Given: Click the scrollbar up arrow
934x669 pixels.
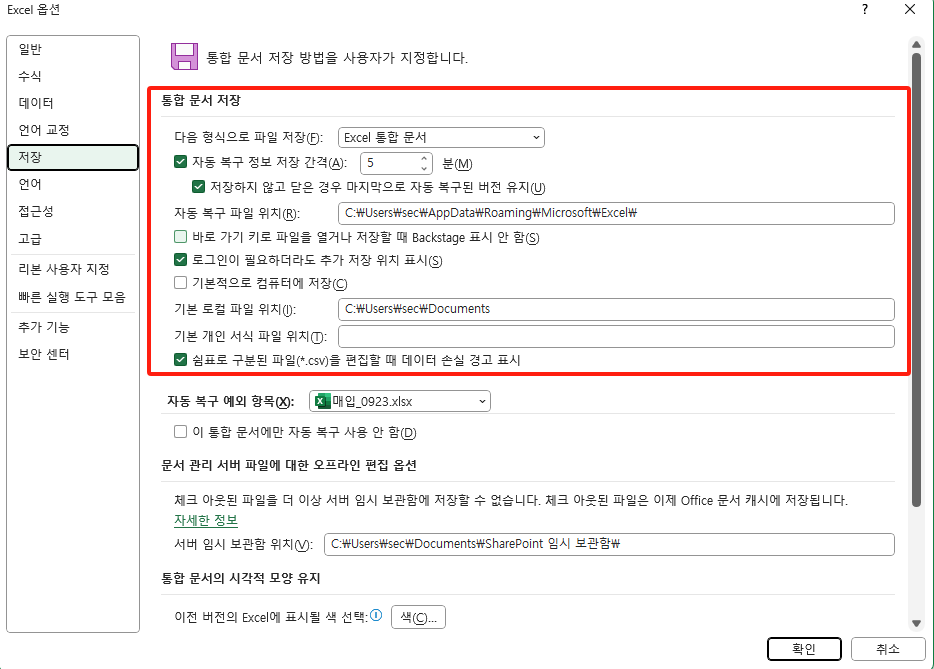Looking at the screenshot, I should 916,45.
